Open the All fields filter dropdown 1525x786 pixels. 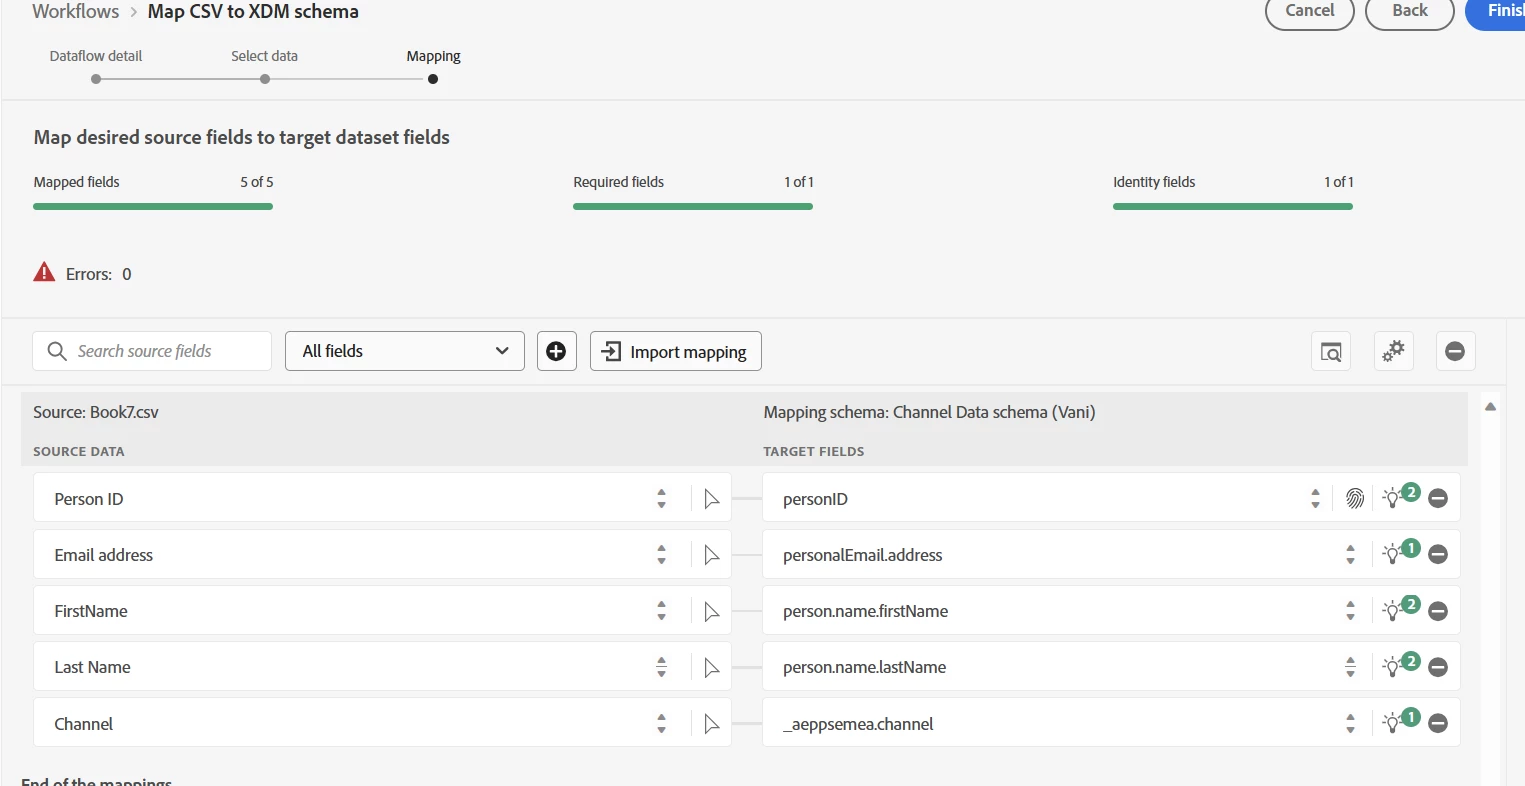tap(405, 351)
